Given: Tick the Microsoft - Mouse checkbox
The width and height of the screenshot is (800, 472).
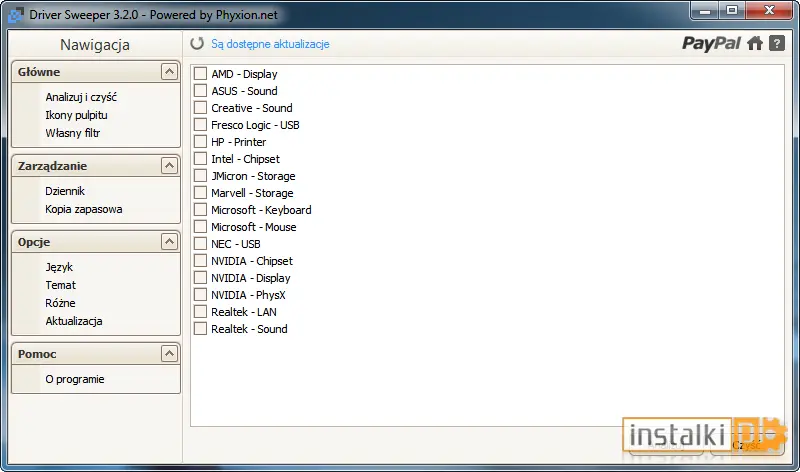Looking at the screenshot, I should [x=201, y=227].
